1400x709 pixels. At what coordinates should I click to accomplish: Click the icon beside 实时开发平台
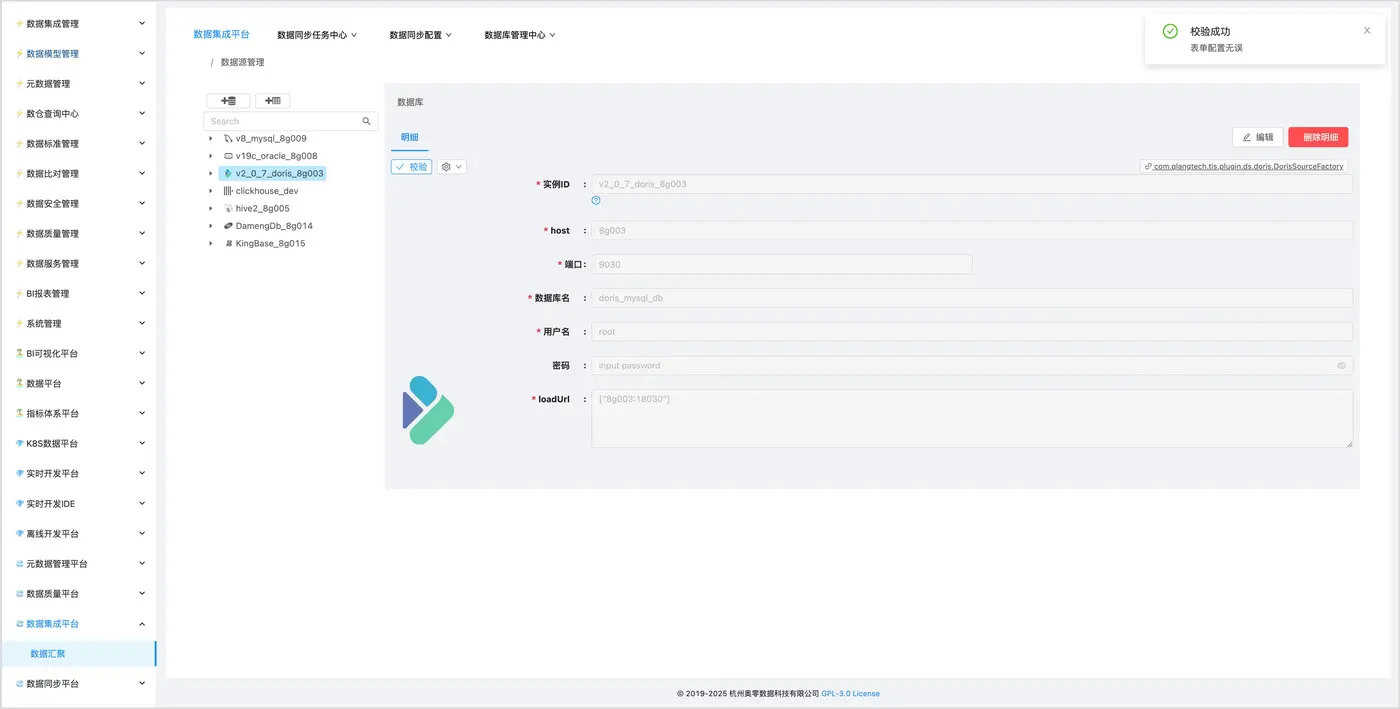tap(19, 473)
